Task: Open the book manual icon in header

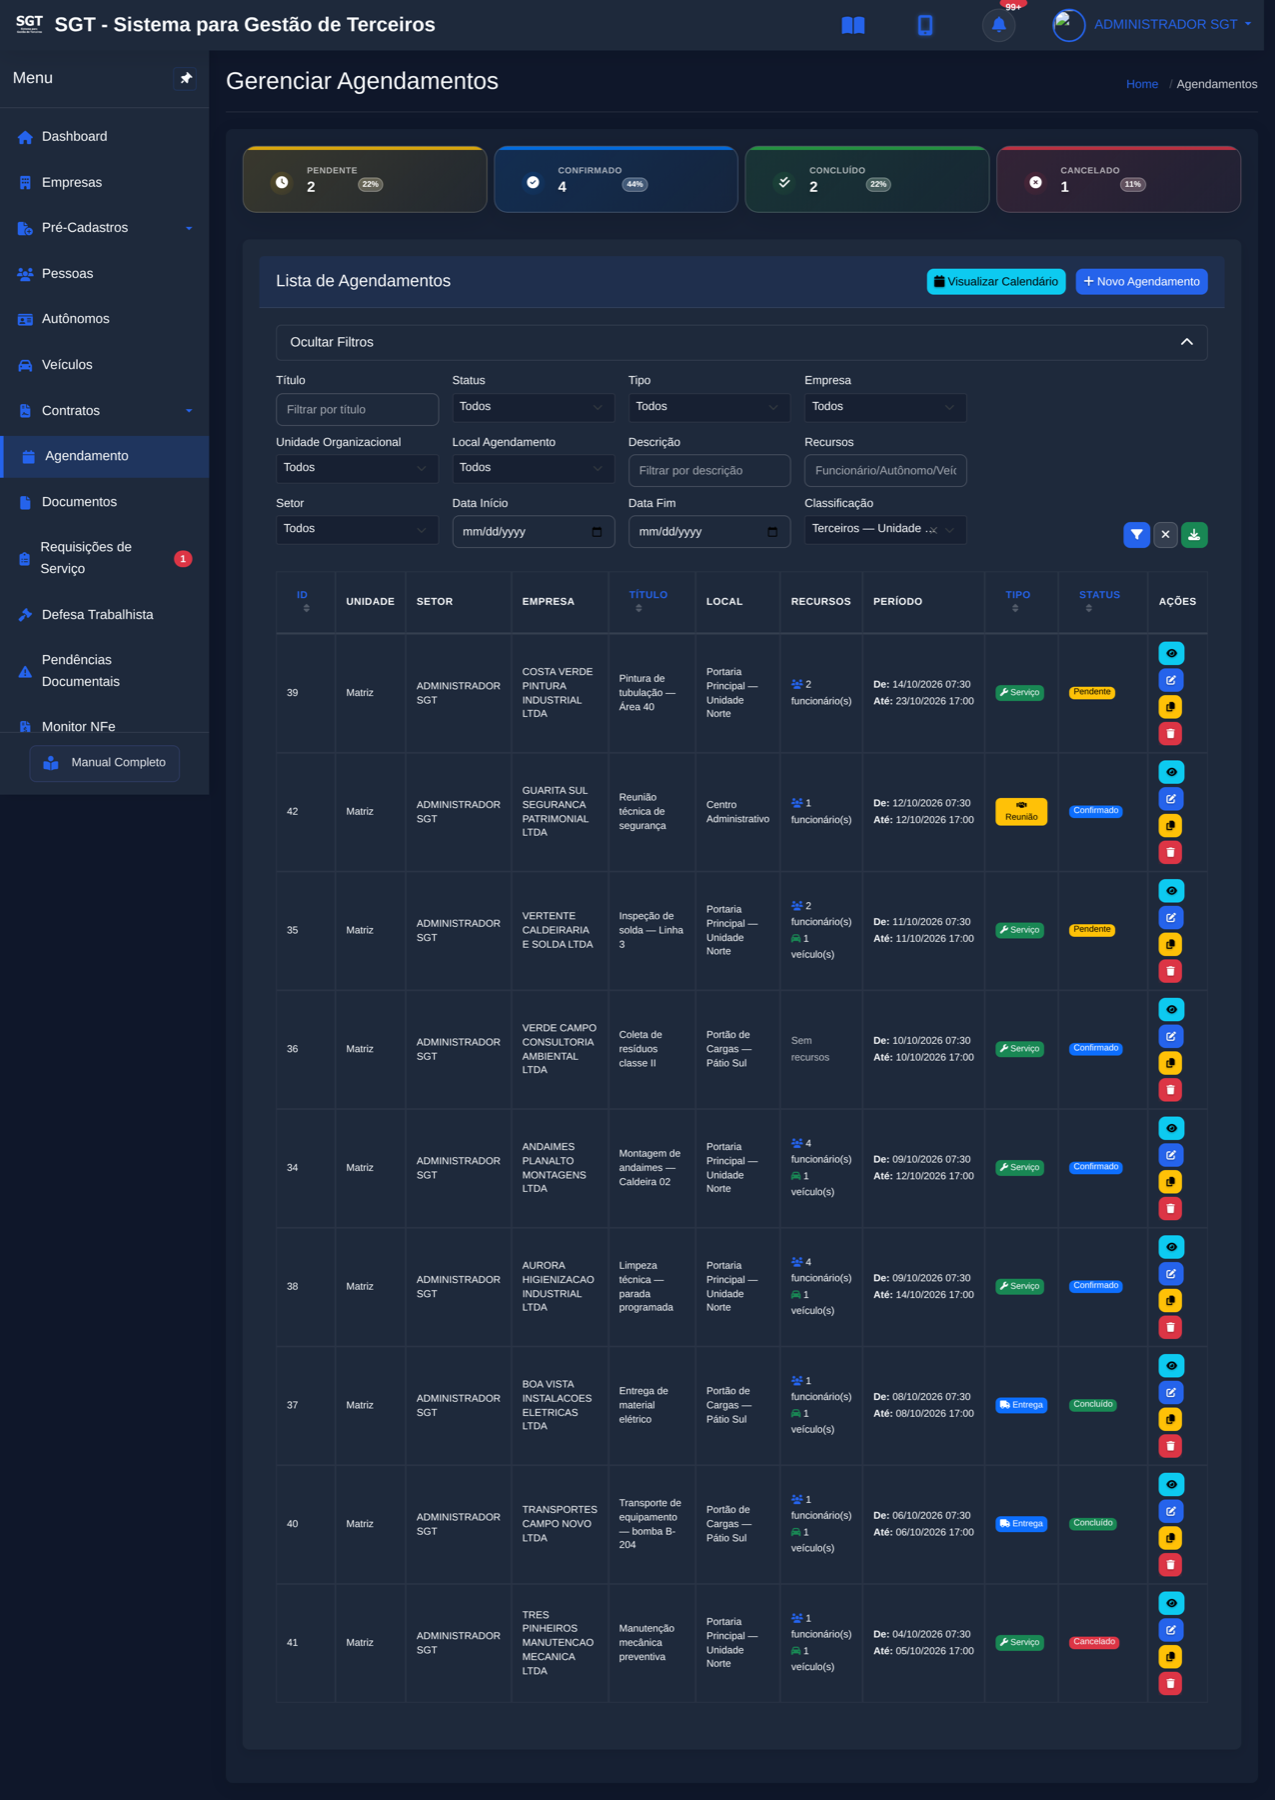Action: (x=853, y=25)
